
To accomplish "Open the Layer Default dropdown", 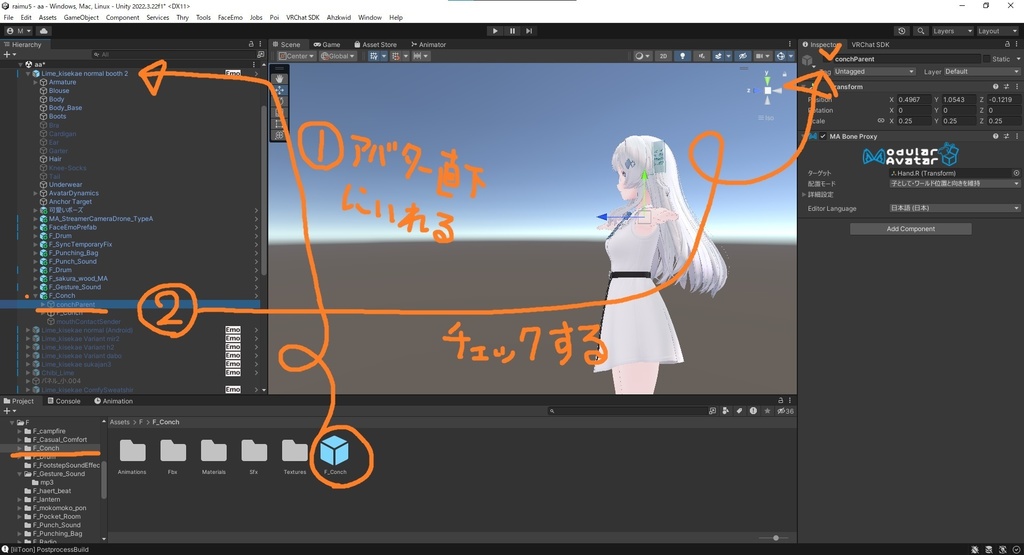I will pos(982,72).
